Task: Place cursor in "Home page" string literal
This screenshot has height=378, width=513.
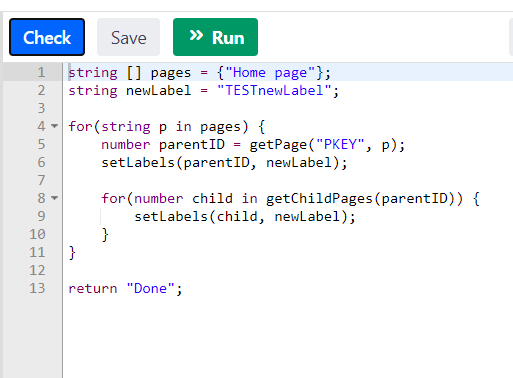Action: point(270,73)
